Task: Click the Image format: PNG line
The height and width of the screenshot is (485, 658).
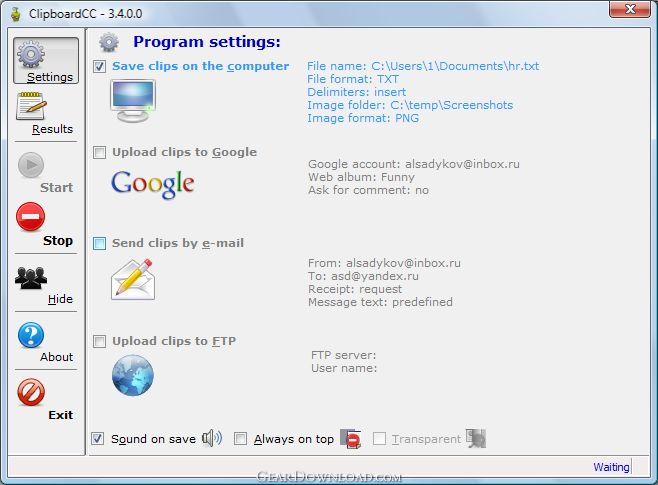Action: click(363, 118)
